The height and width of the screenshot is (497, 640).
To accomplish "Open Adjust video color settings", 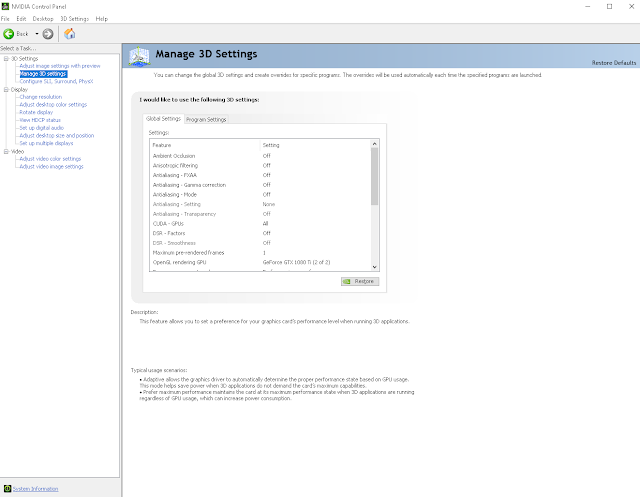I will tap(50, 159).
